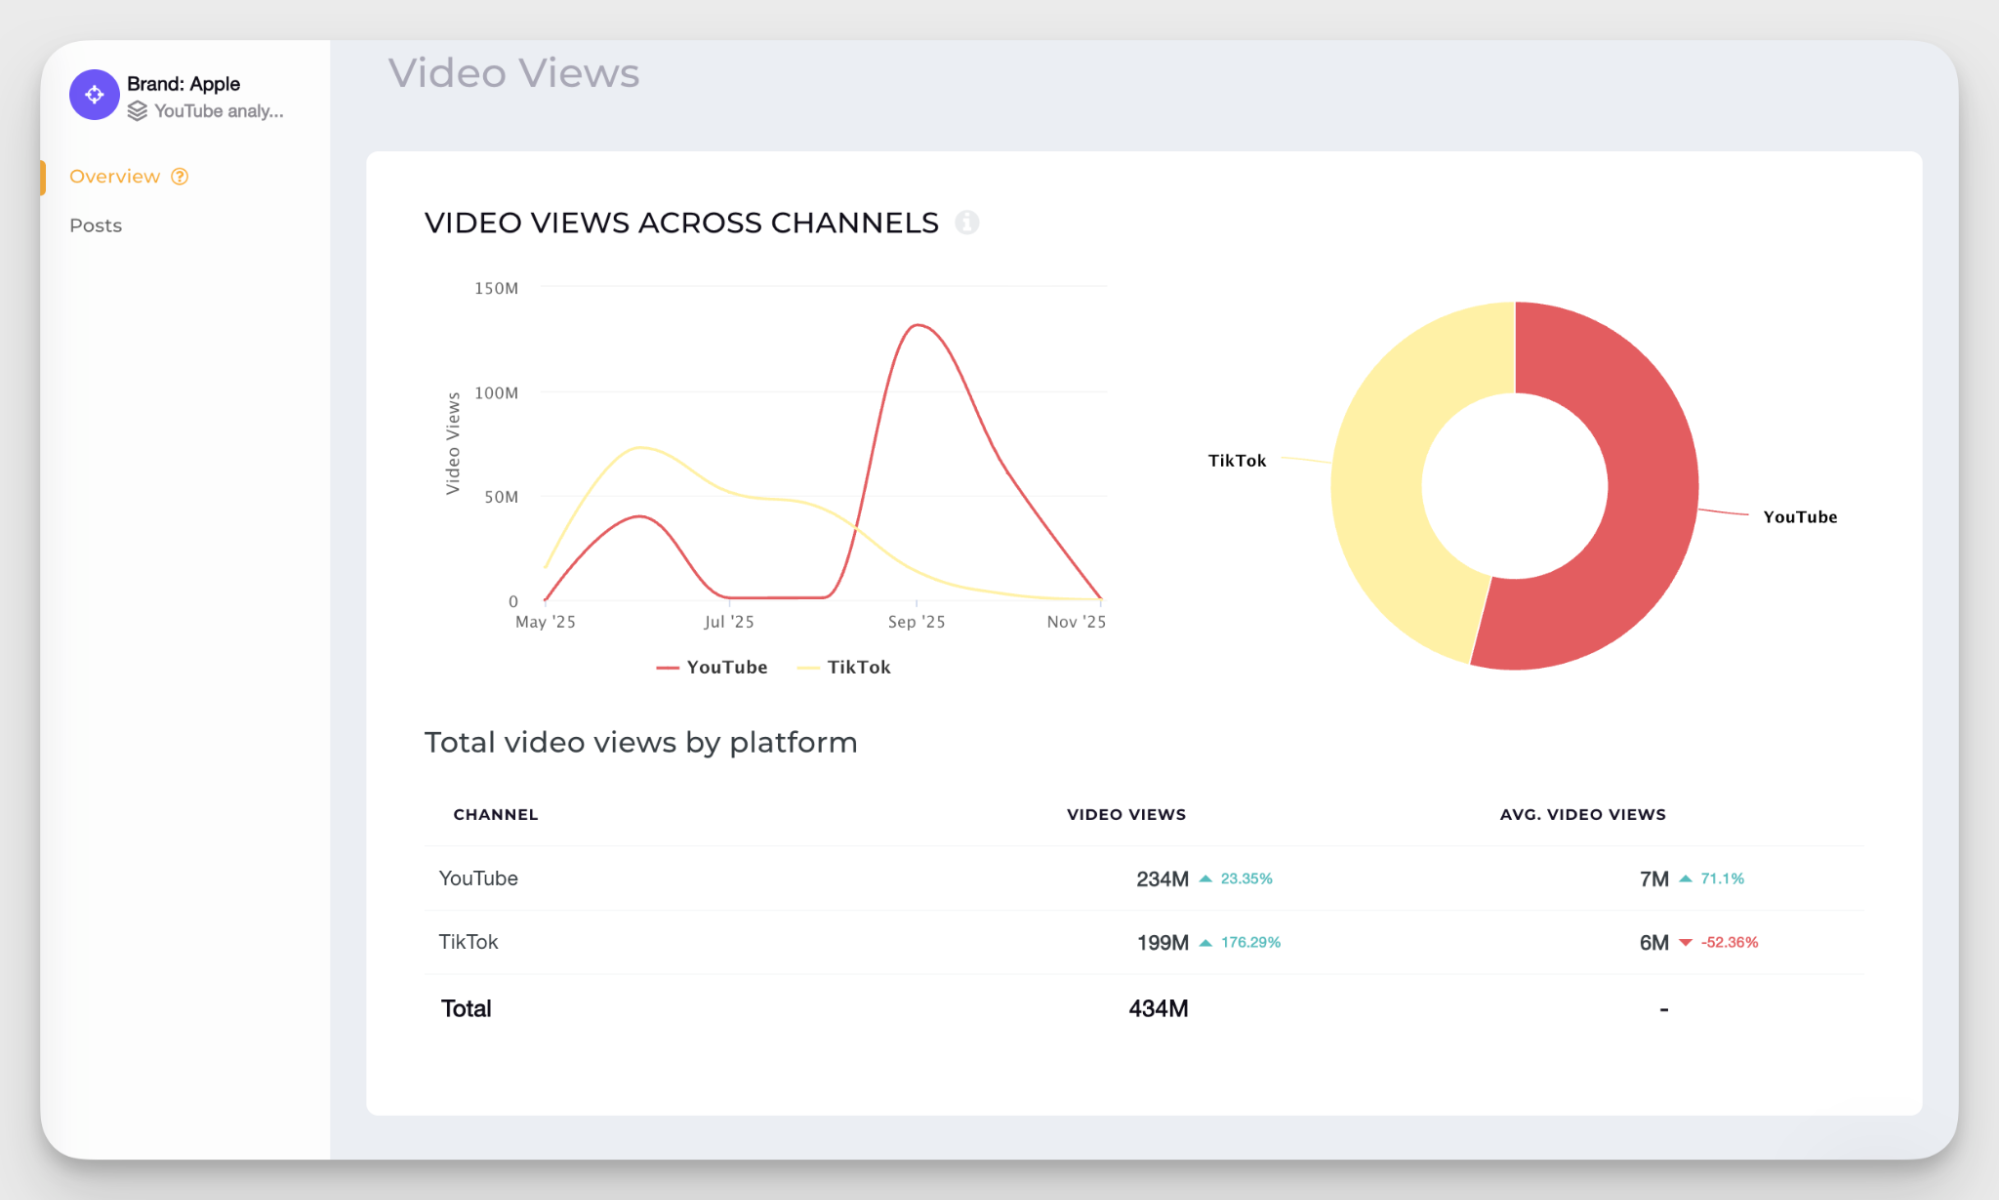Click the TikTok label on the donut chart
The width and height of the screenshot is (1999, 1200).
click(x=1236, y=460)
